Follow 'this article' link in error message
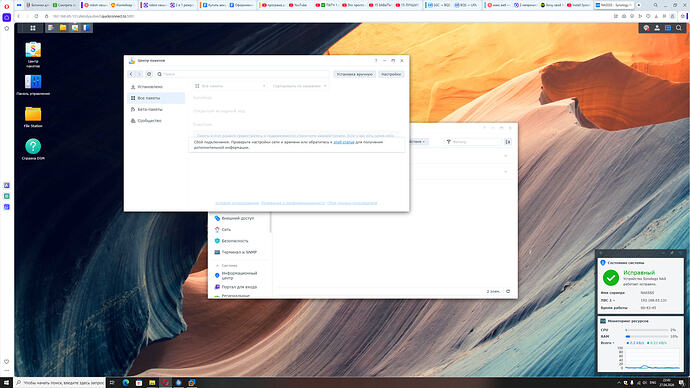This screenshot has width=690, height=388. point(343,142)
